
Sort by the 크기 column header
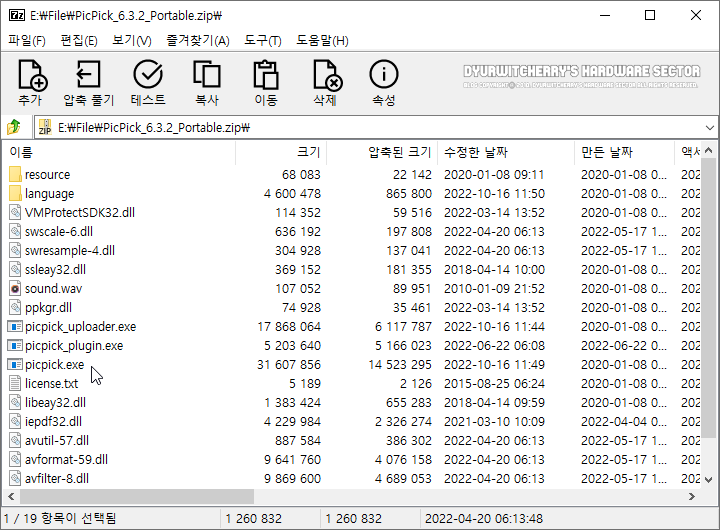coord(281,152)
